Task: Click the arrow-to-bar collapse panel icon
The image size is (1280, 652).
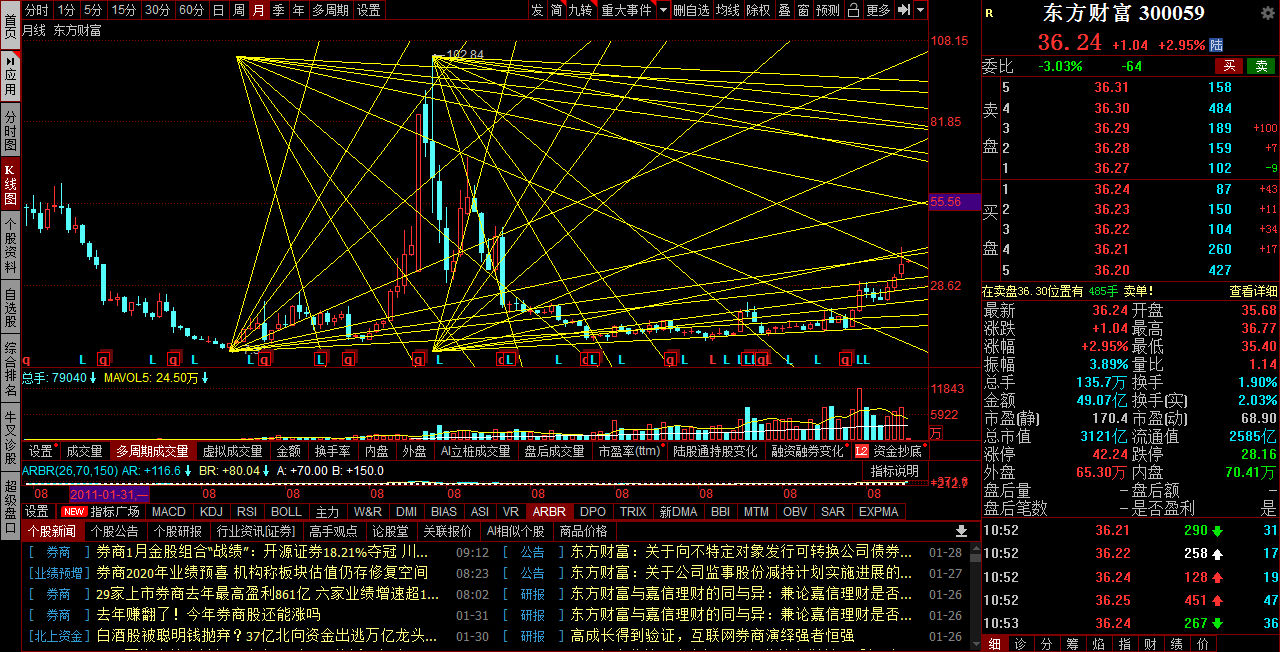Action: click(x=904, y=10)
